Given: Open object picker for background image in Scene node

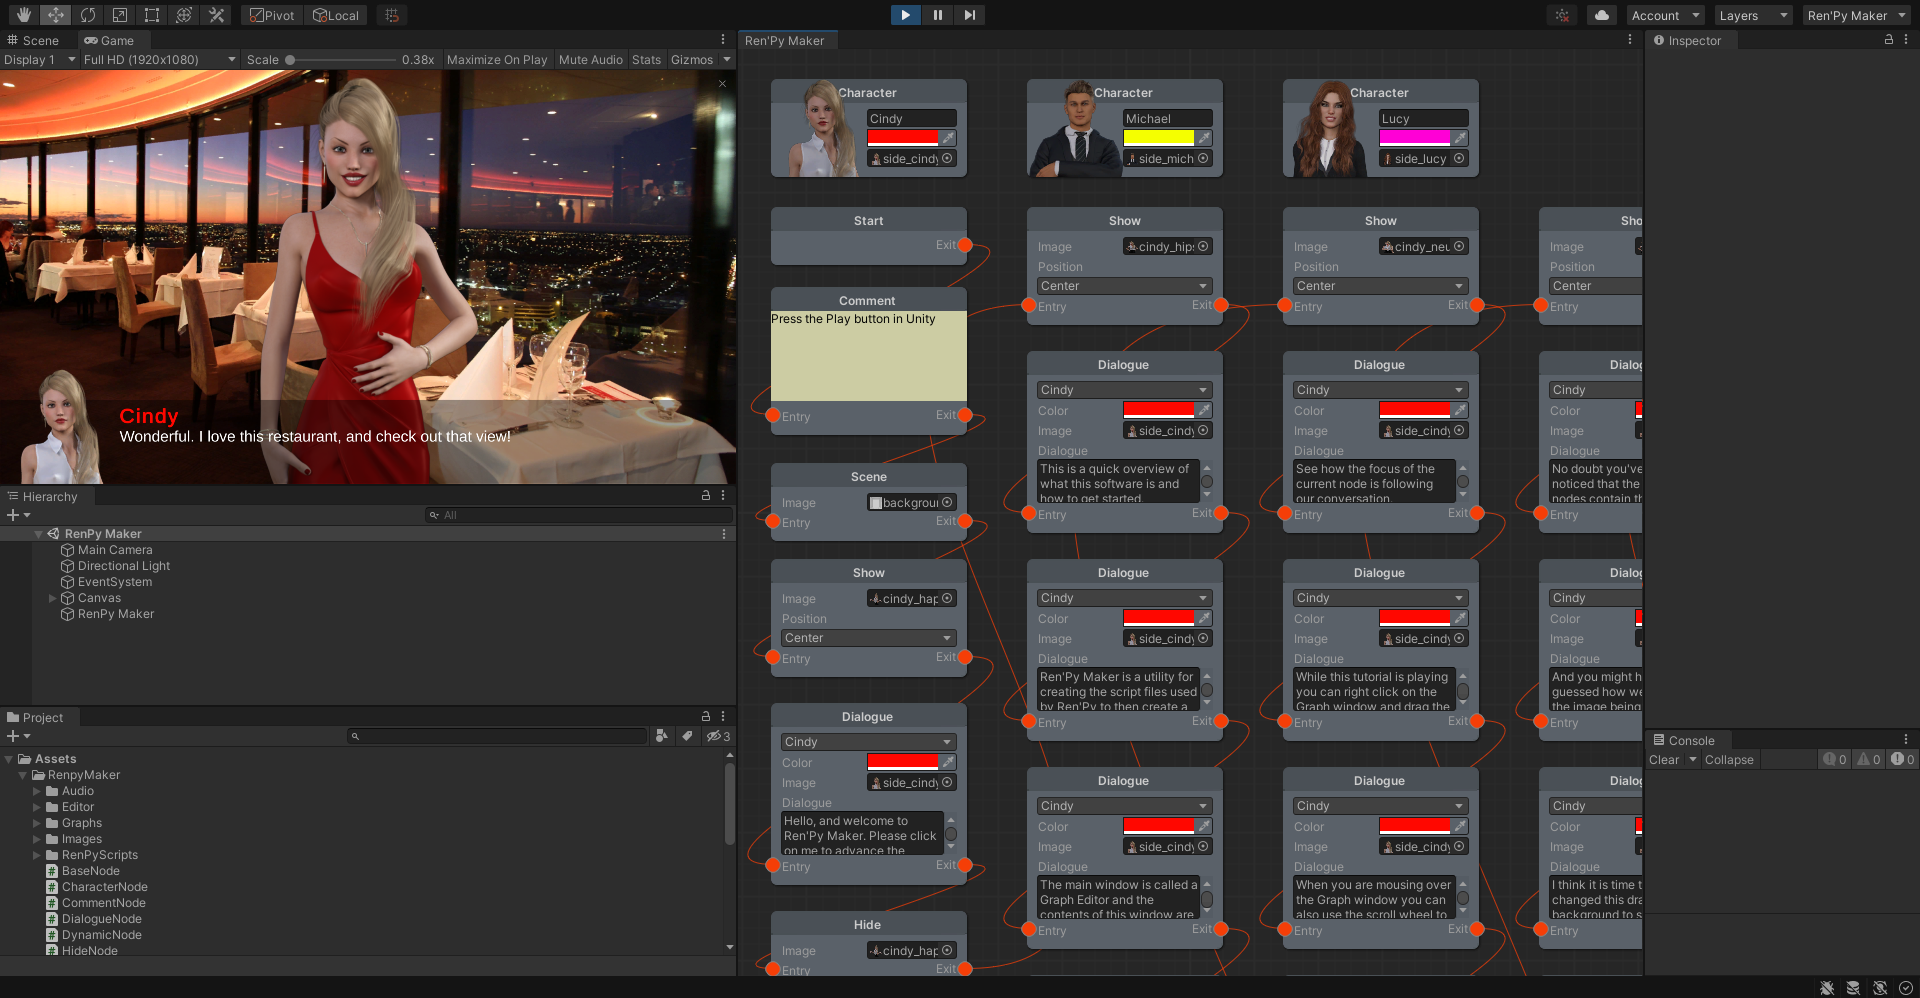Looking at the screenshot, I should 947,502.
